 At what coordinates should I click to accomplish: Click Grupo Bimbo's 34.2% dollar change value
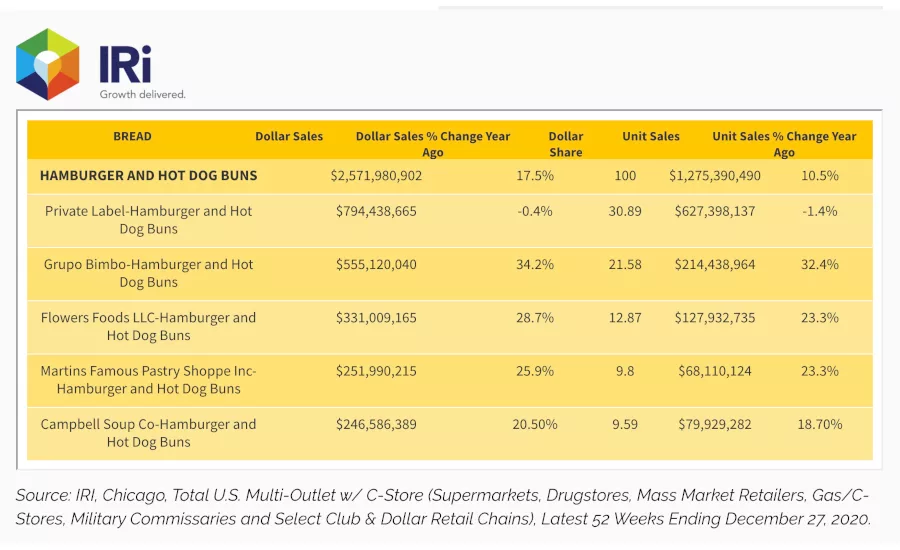[534, 265]
